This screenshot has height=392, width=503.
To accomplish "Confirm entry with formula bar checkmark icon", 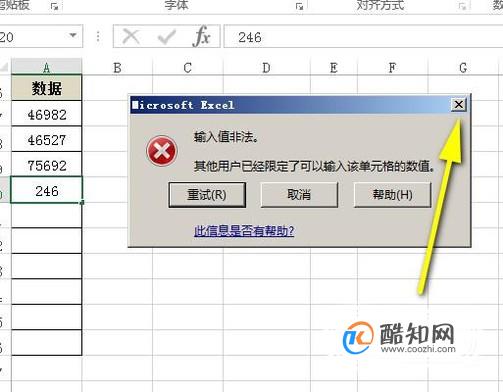I will click(x=166, y=36).
